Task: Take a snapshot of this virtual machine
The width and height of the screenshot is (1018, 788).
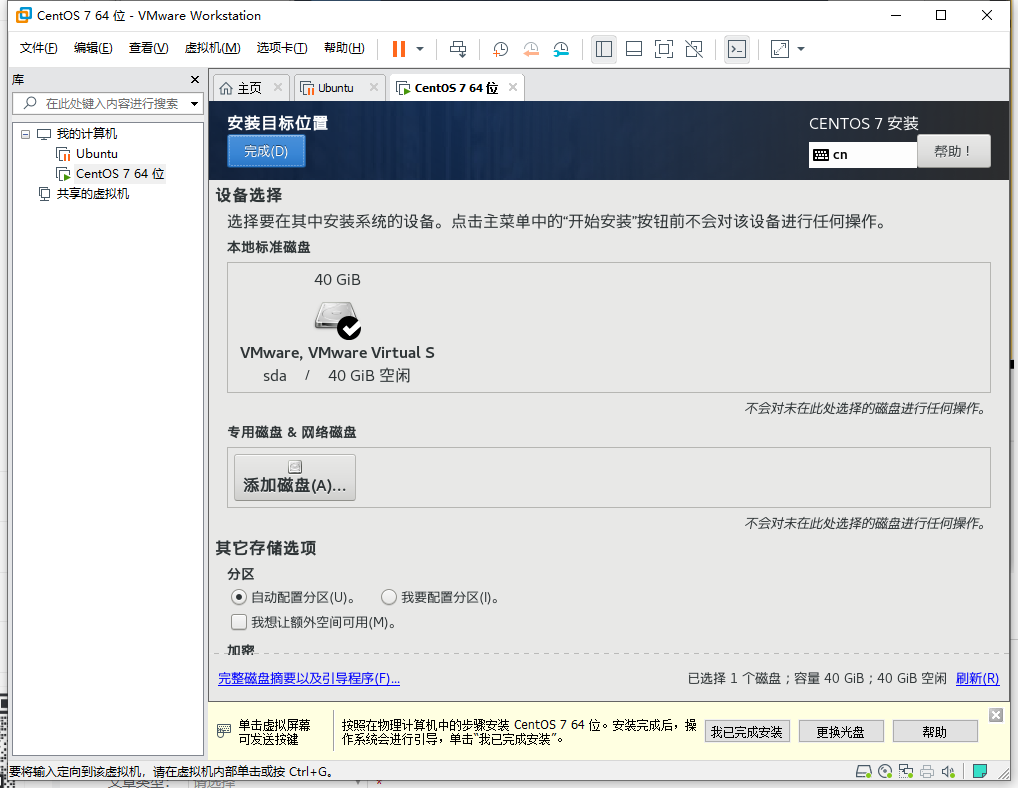Action: pos(500,49)
